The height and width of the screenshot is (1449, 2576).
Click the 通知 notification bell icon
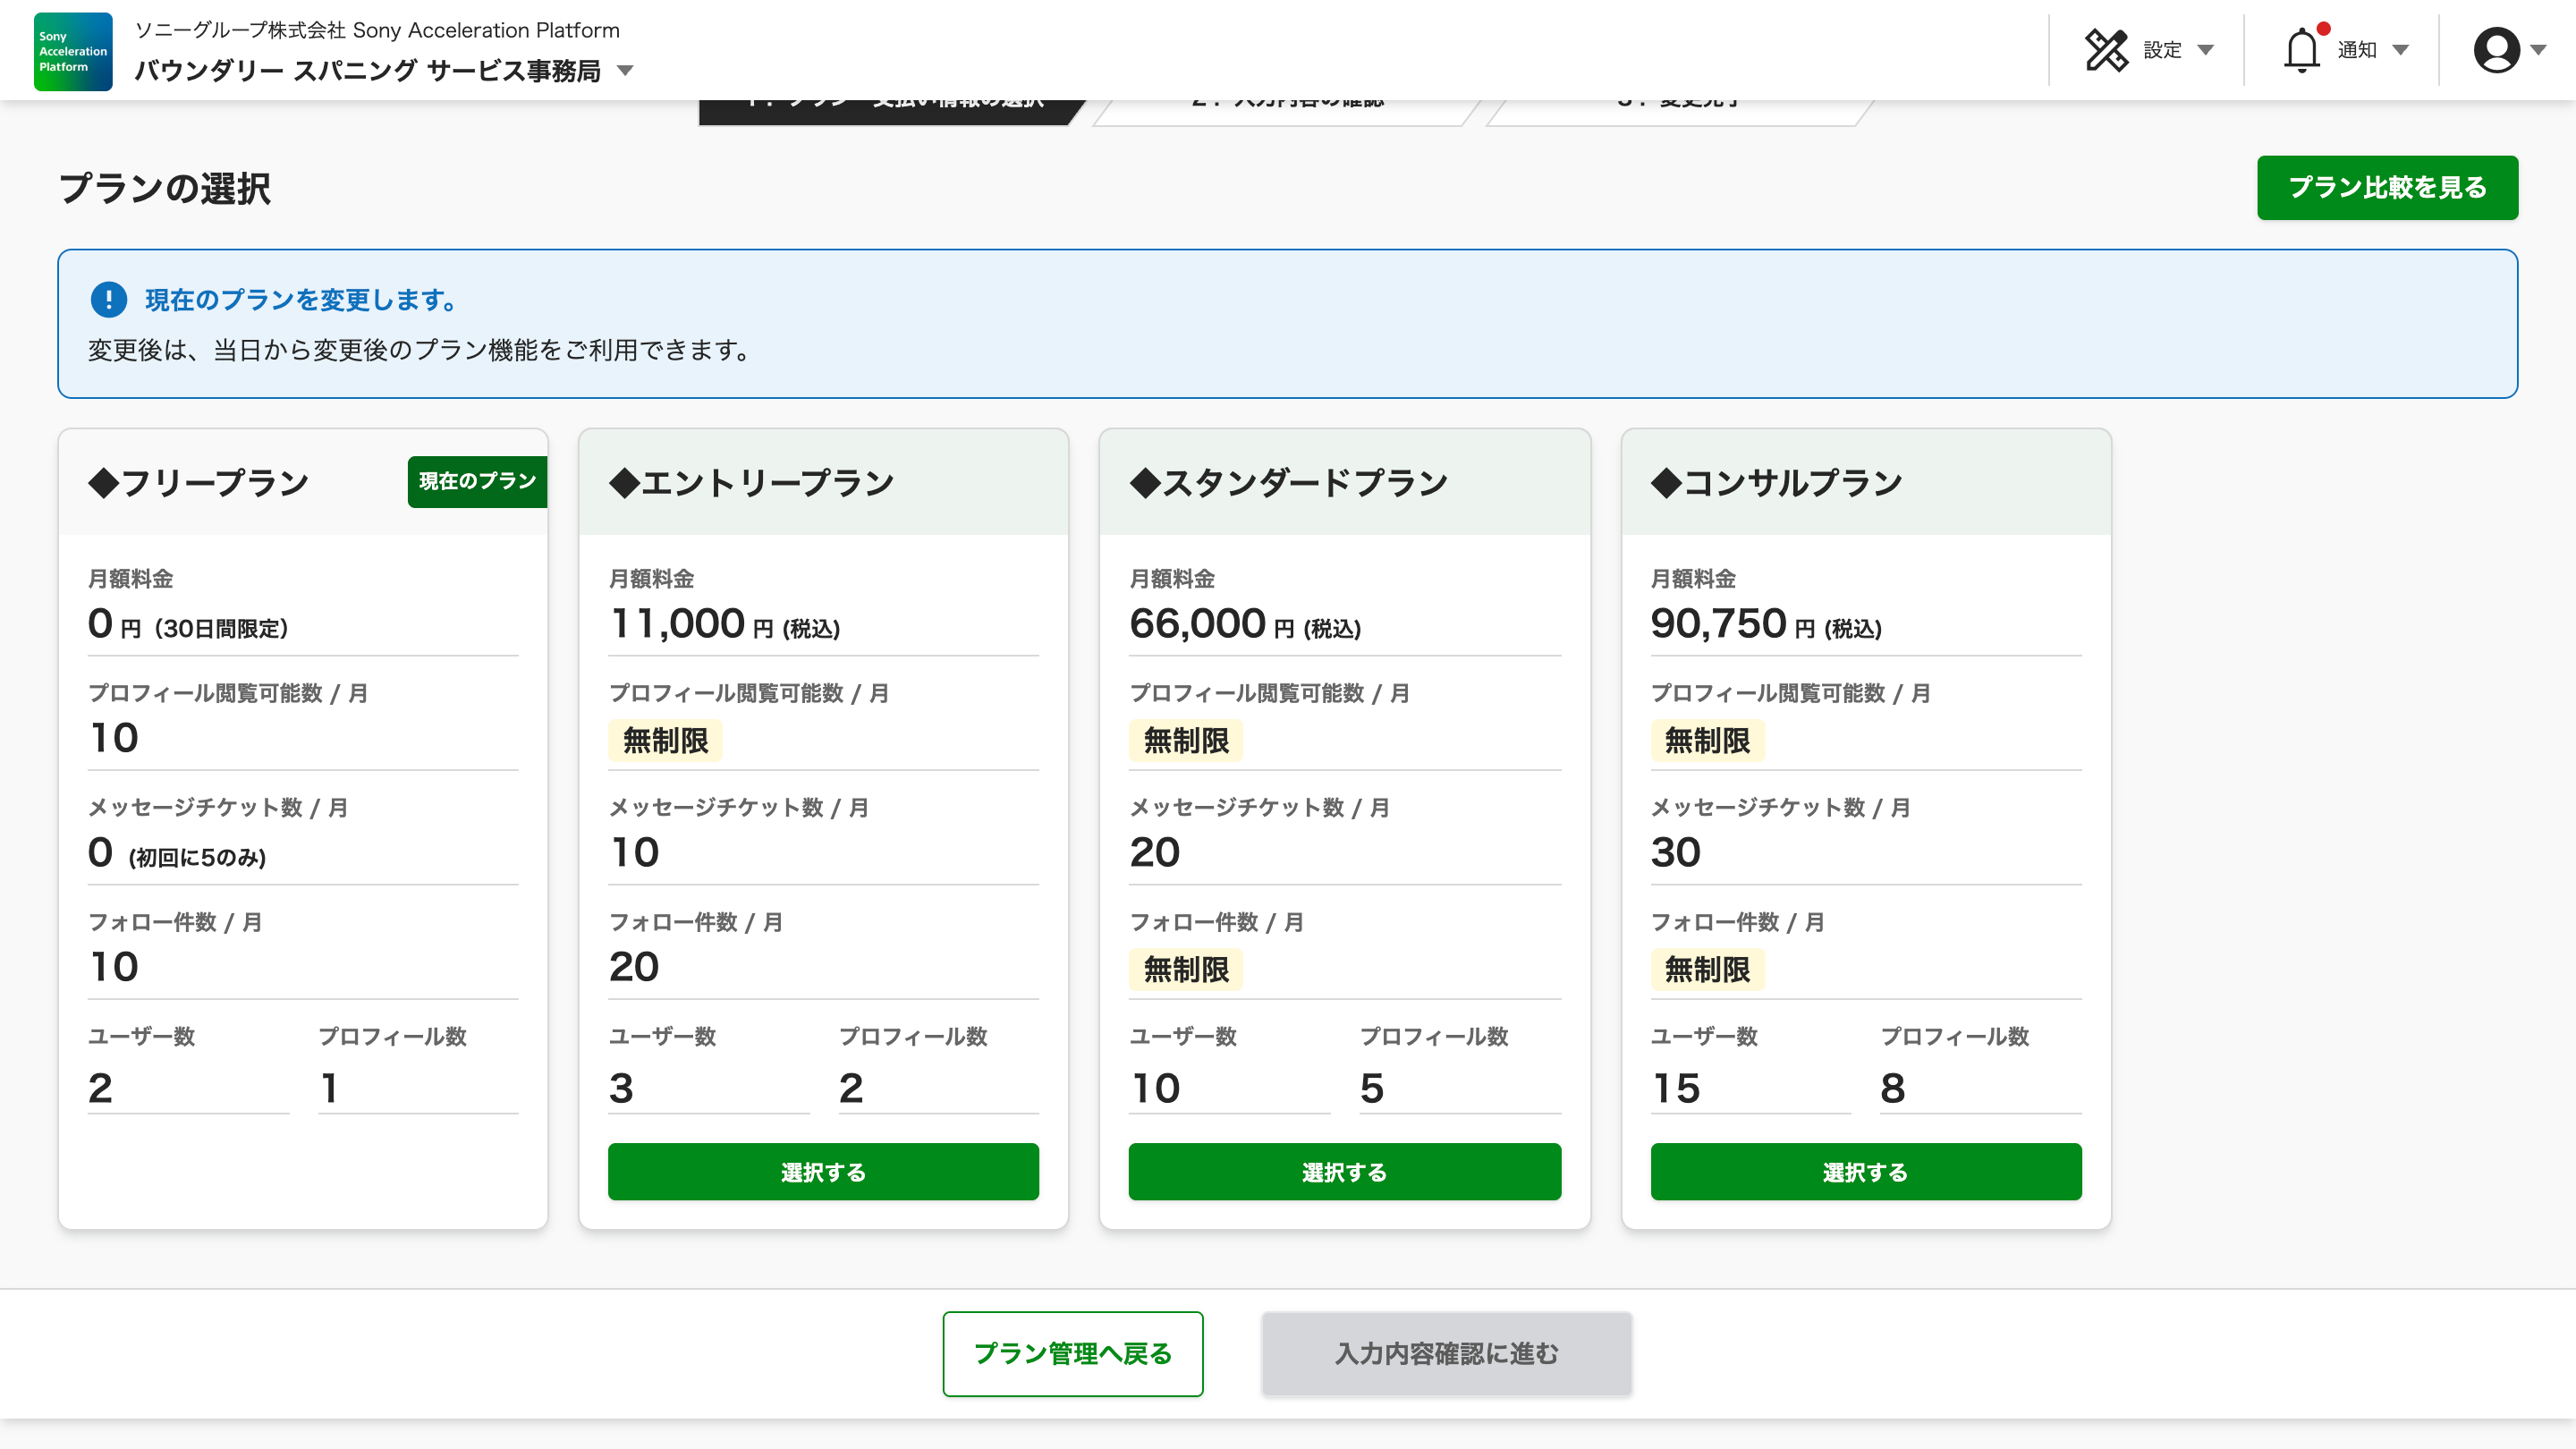[x=2303, y=50]
